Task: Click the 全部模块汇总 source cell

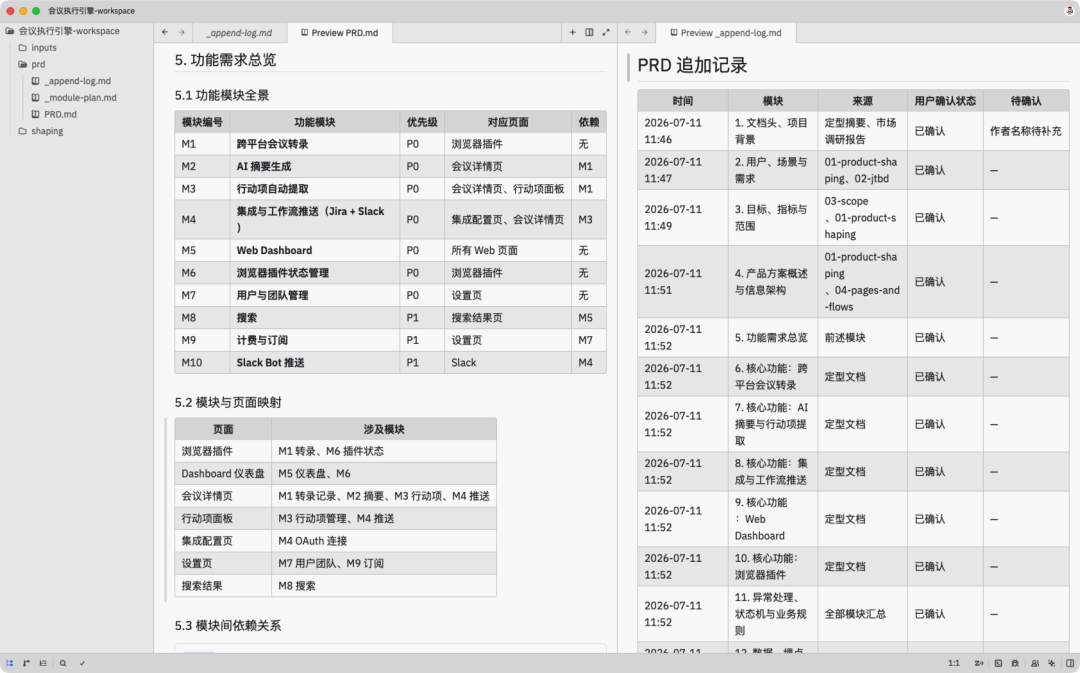Action: click(x=862, y=614)
